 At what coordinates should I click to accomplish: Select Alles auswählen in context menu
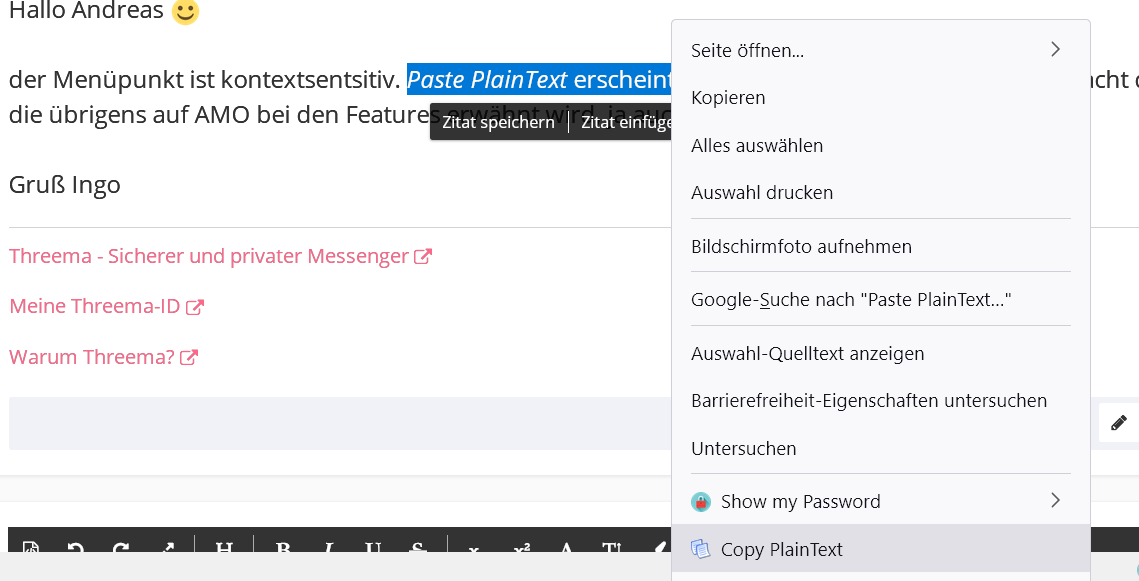click(x=757, y=145)
